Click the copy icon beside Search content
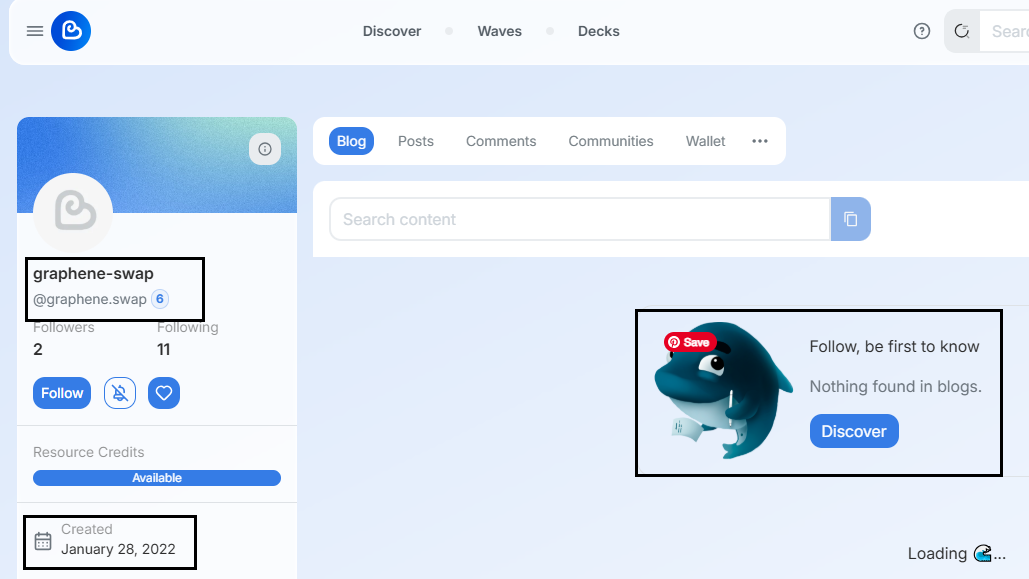 [851, 219]
